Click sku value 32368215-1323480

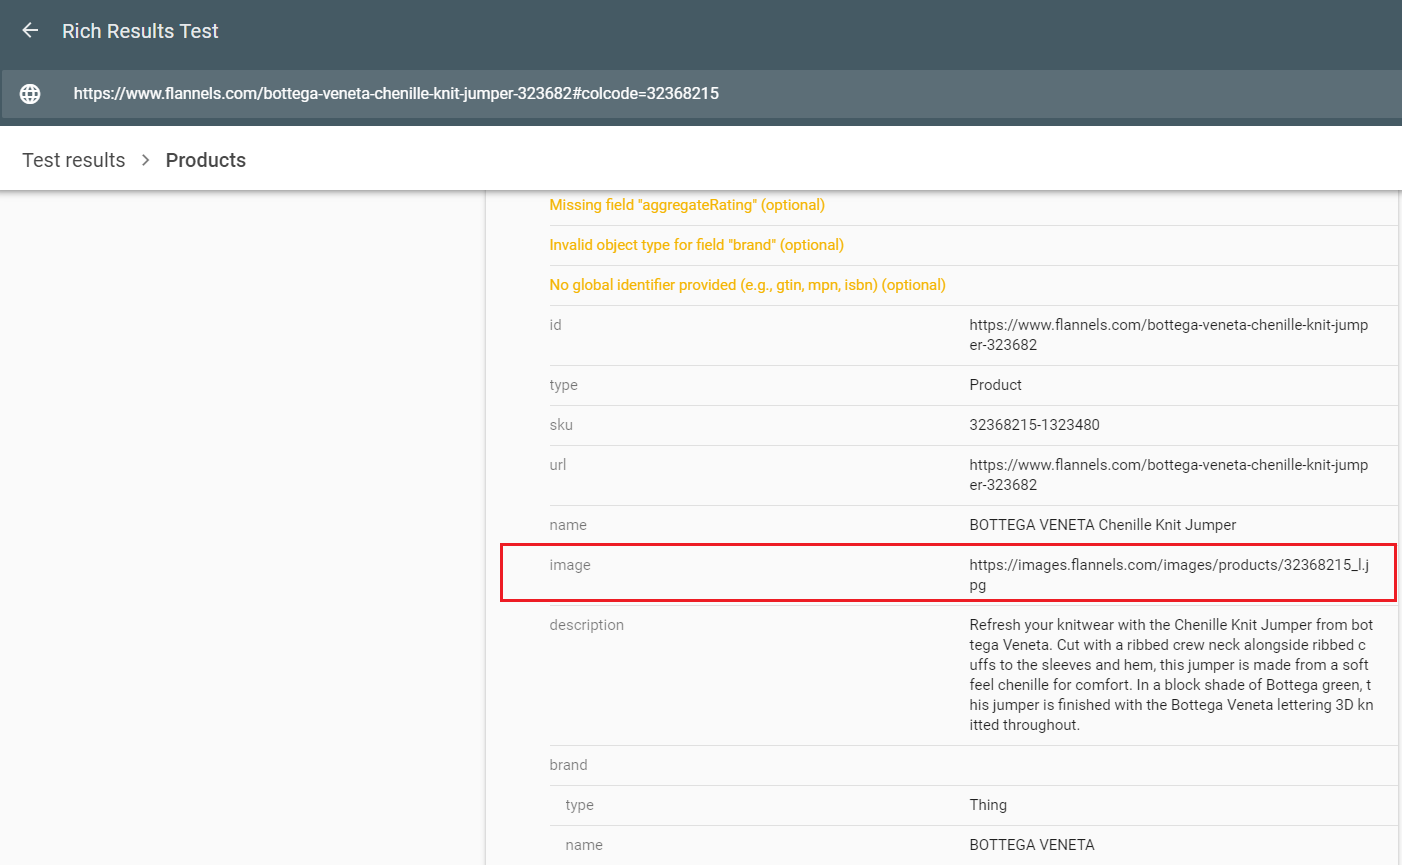pos(1034,425)
